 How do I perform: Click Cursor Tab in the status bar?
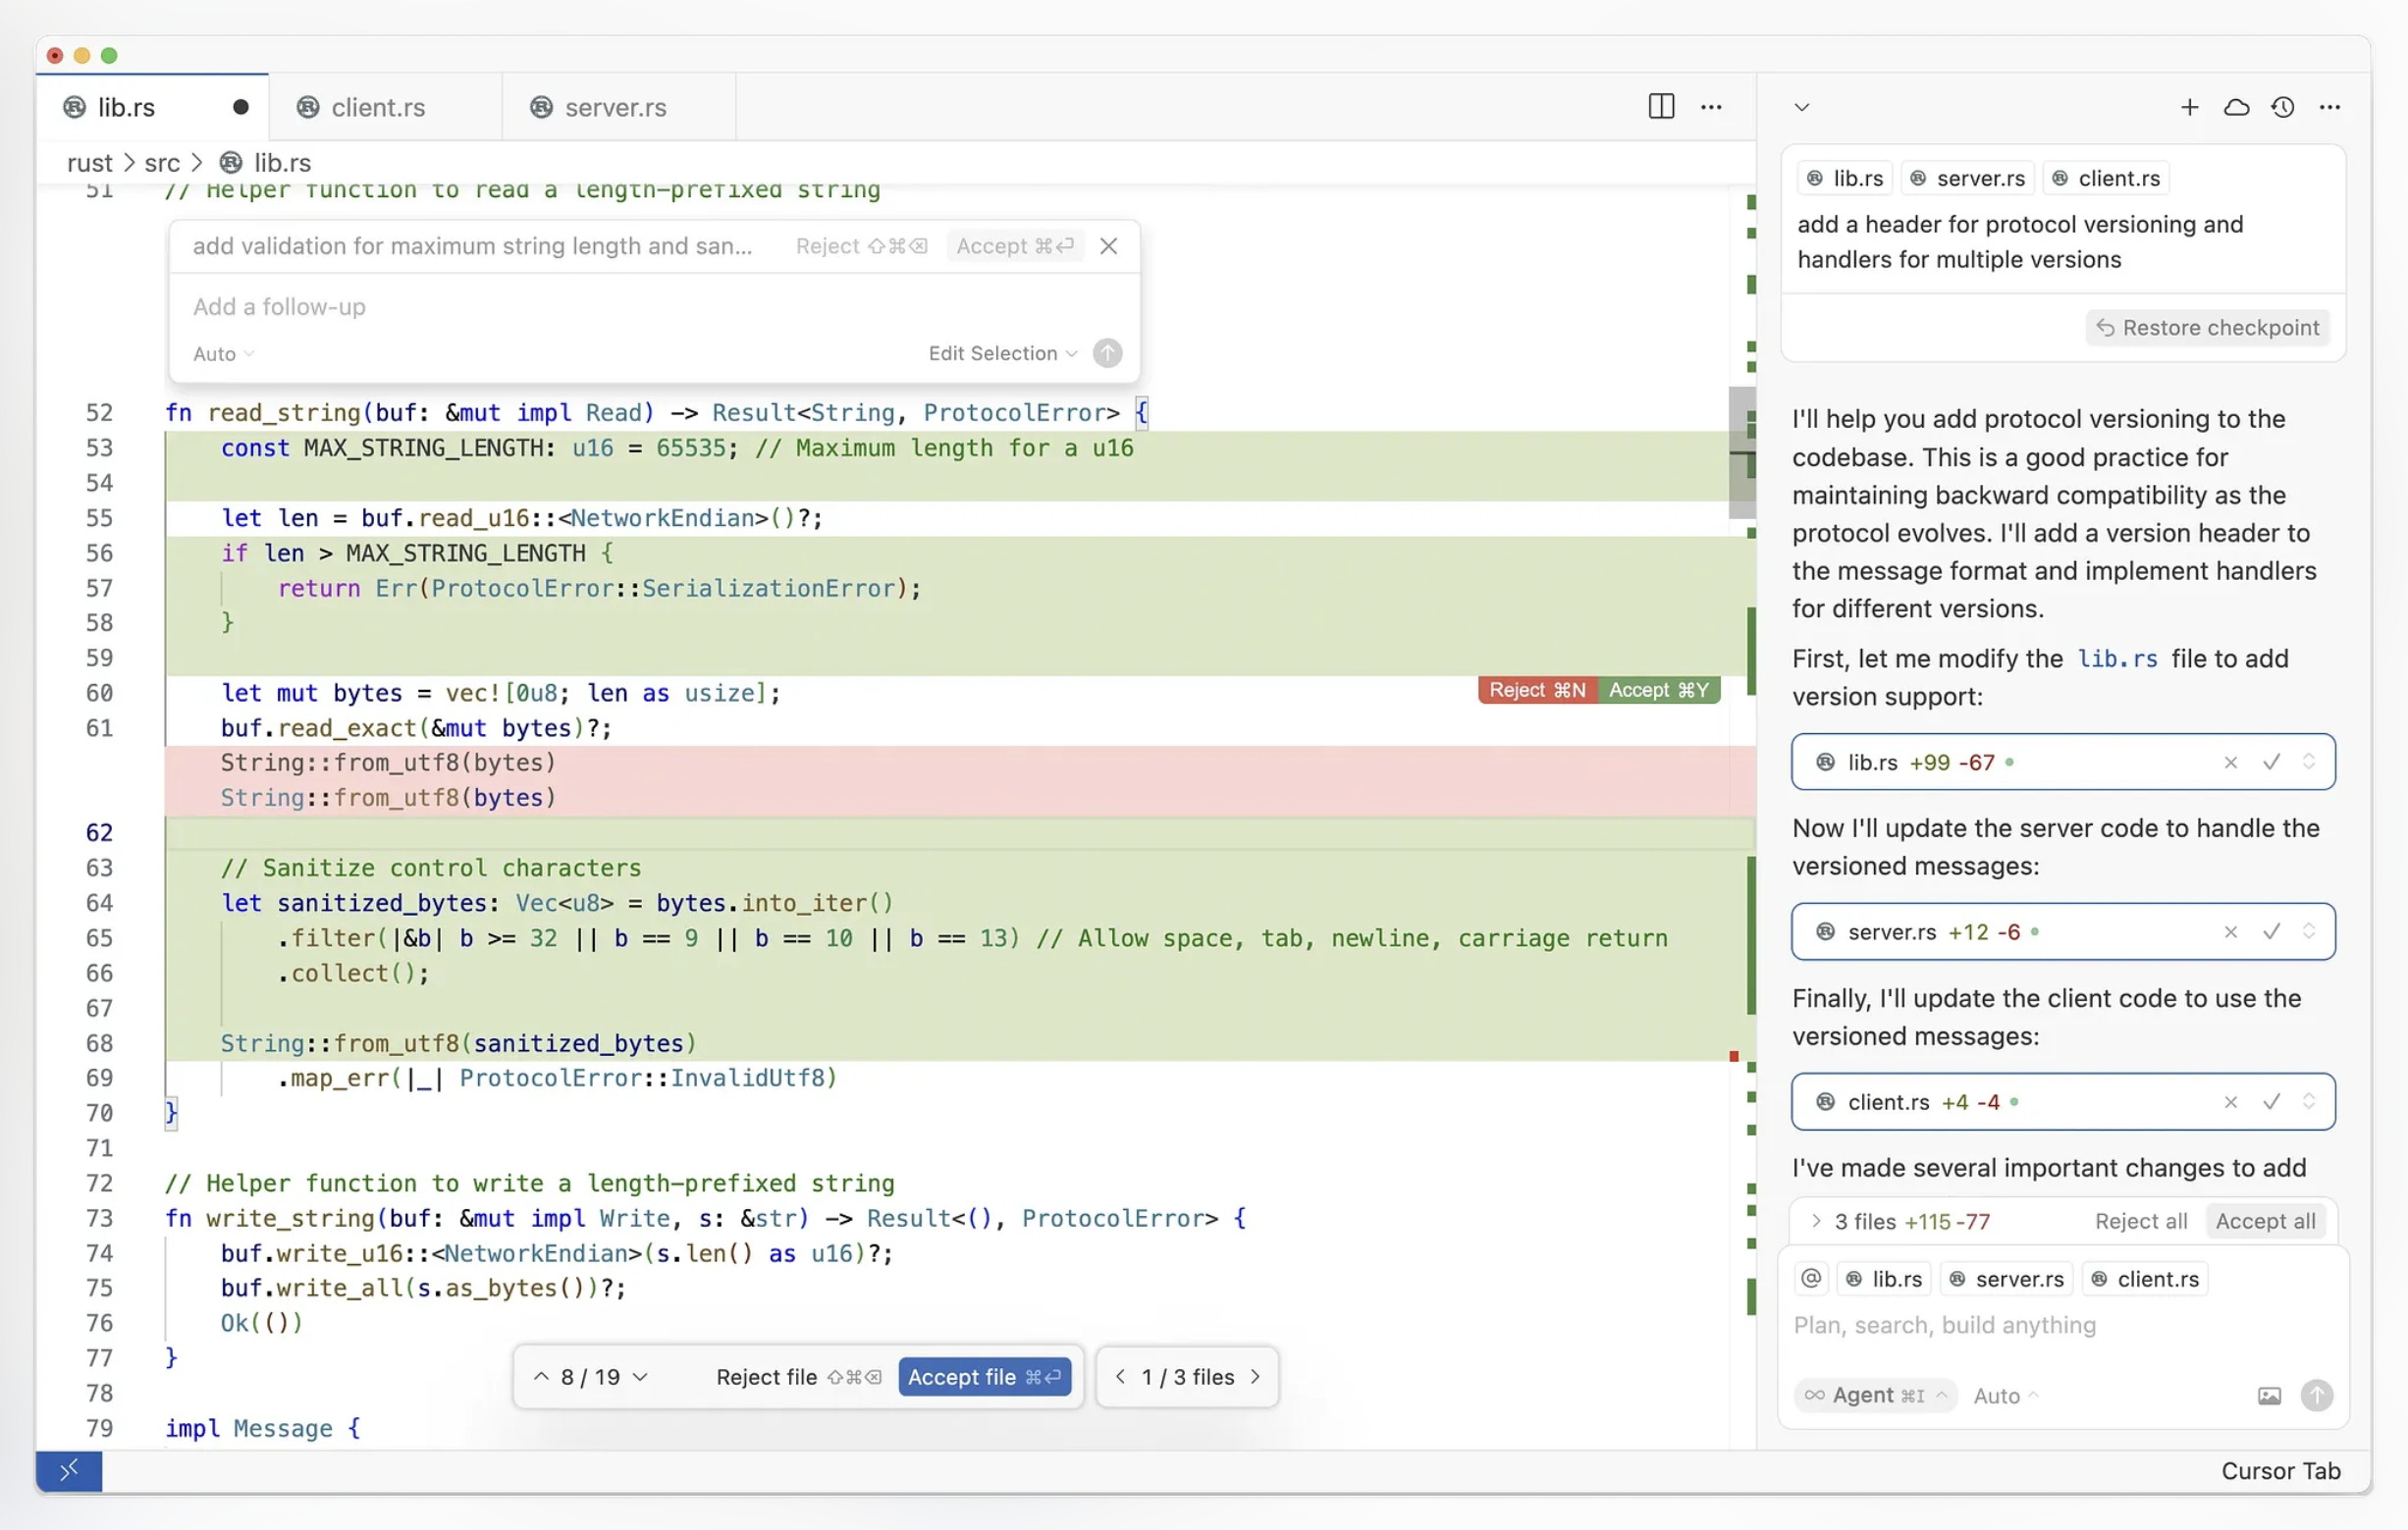pyautogui.click(x=2281, y=1471)
